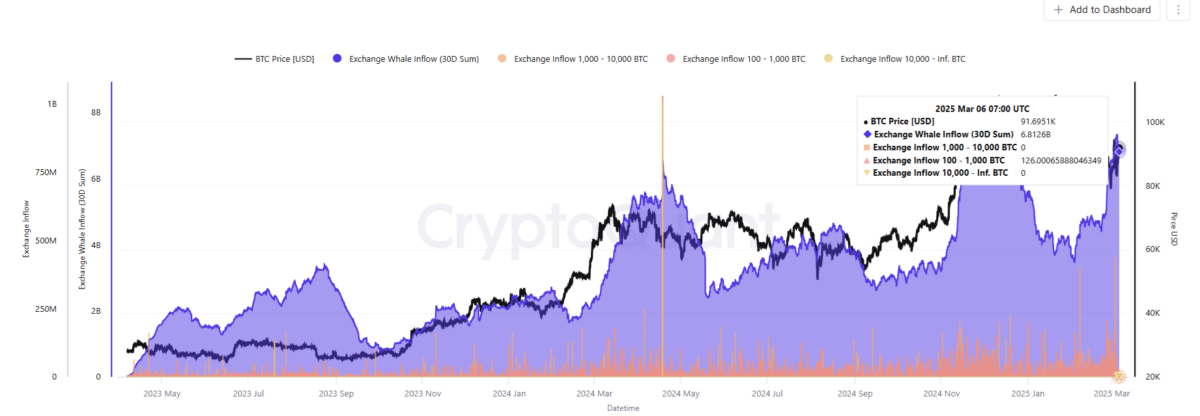Click the purple hover marker at chart's right edge
The width and height of the screenshot is (1200, 416).
[1121, 149]
